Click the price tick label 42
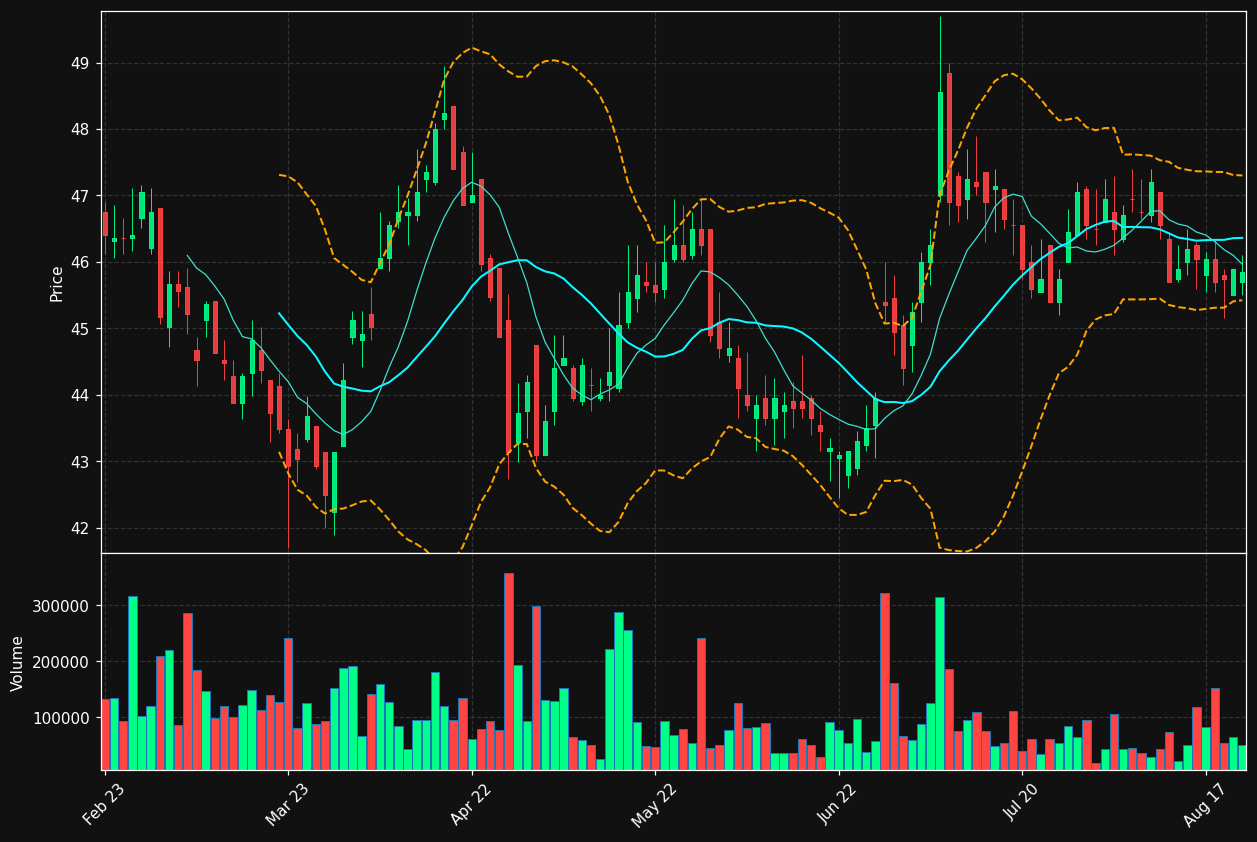The height and width of the screenshot is (842, 1257). click(80, 529)
